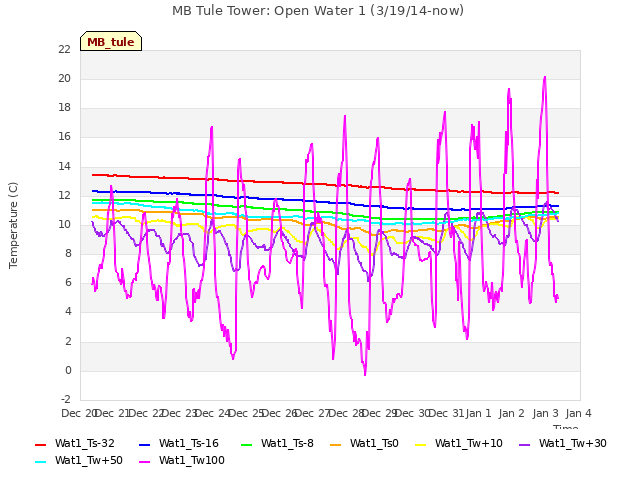Click the blue Wat1_Ts-16 legend swatch
Viewport: 640px width, 480px height.
[x=145, y=444]
